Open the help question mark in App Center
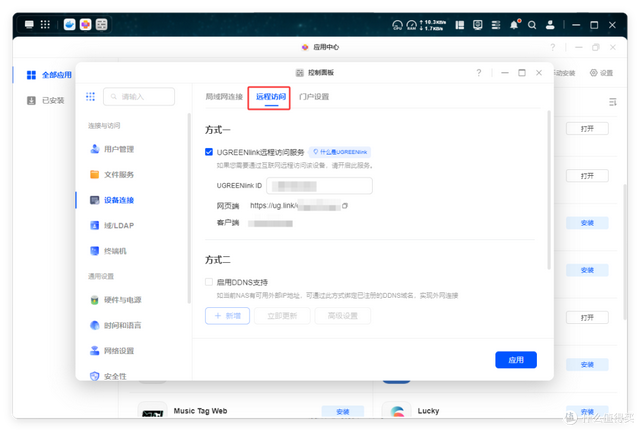The width and height of the screenshot is (640, 431). 553,47
